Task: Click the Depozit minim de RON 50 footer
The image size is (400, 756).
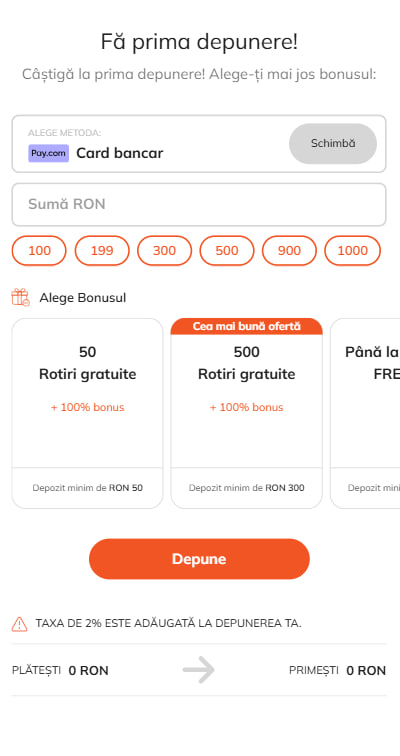Action: pos(87,488)
